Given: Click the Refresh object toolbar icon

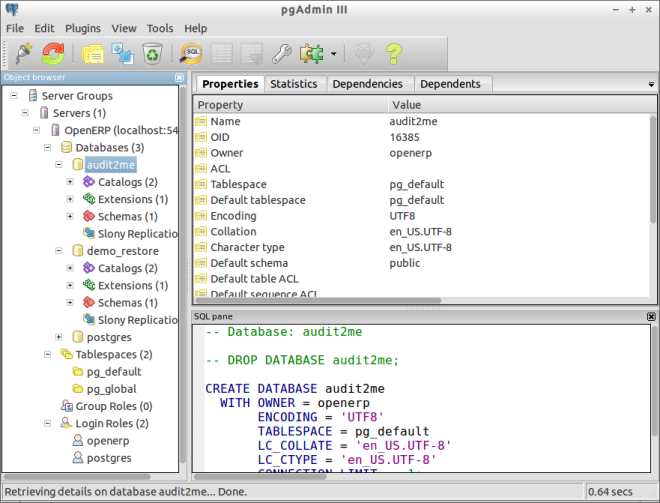Looking at the screenshot, I should 52,53.
